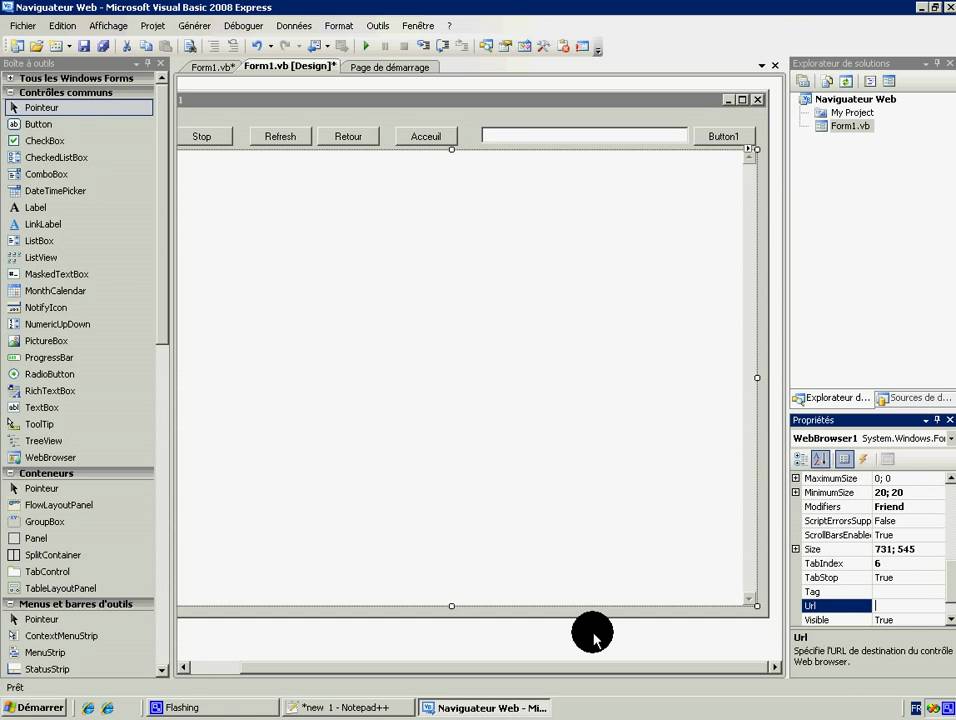The image size is (956, 720).
Task: Click the New Project toolbar icon
Action: [x=17, y=46]
